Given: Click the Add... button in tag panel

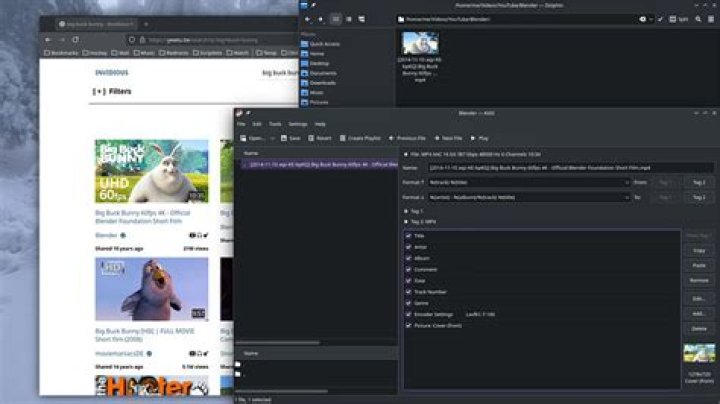Looking at the screenshot, I should 699,314.
